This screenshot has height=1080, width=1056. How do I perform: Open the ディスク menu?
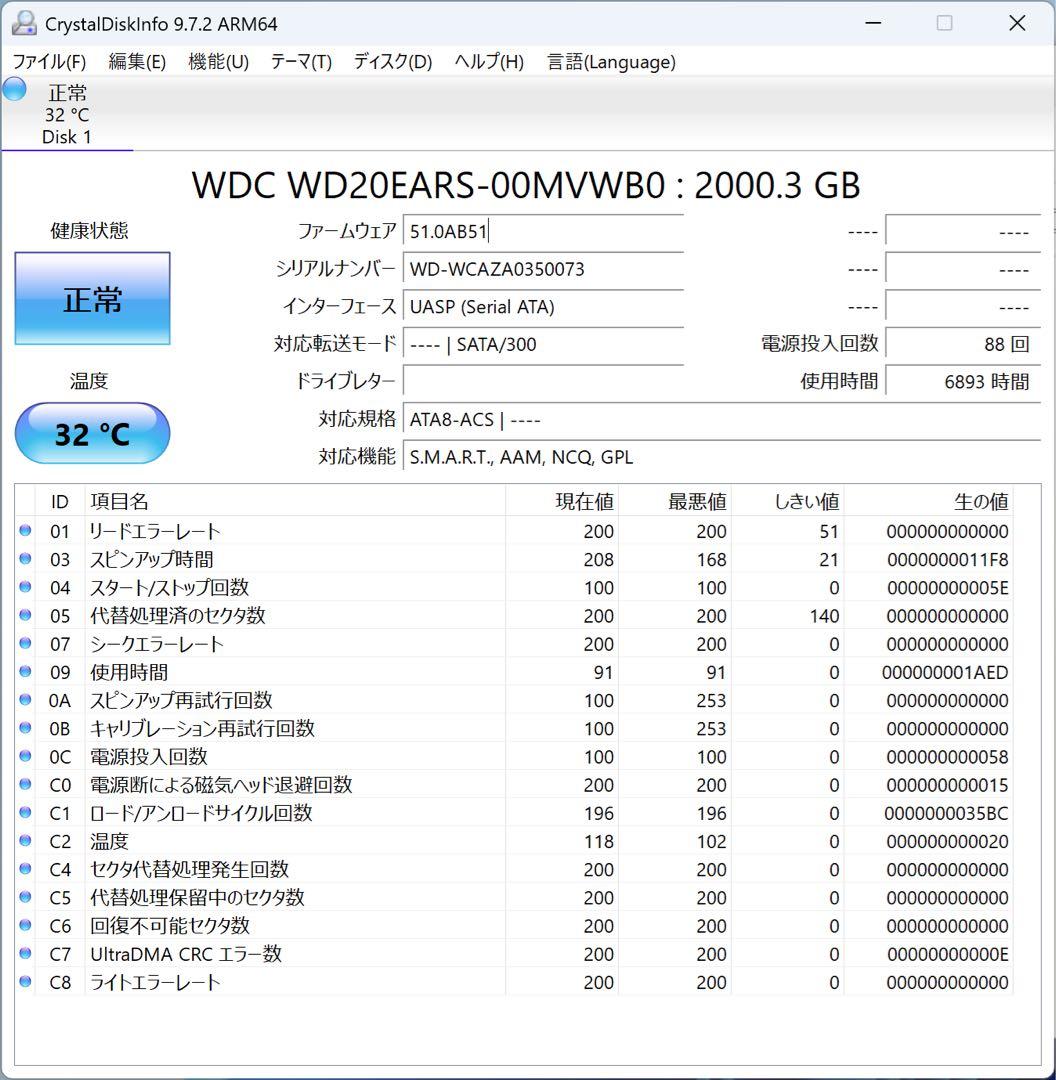pos(390,61)
